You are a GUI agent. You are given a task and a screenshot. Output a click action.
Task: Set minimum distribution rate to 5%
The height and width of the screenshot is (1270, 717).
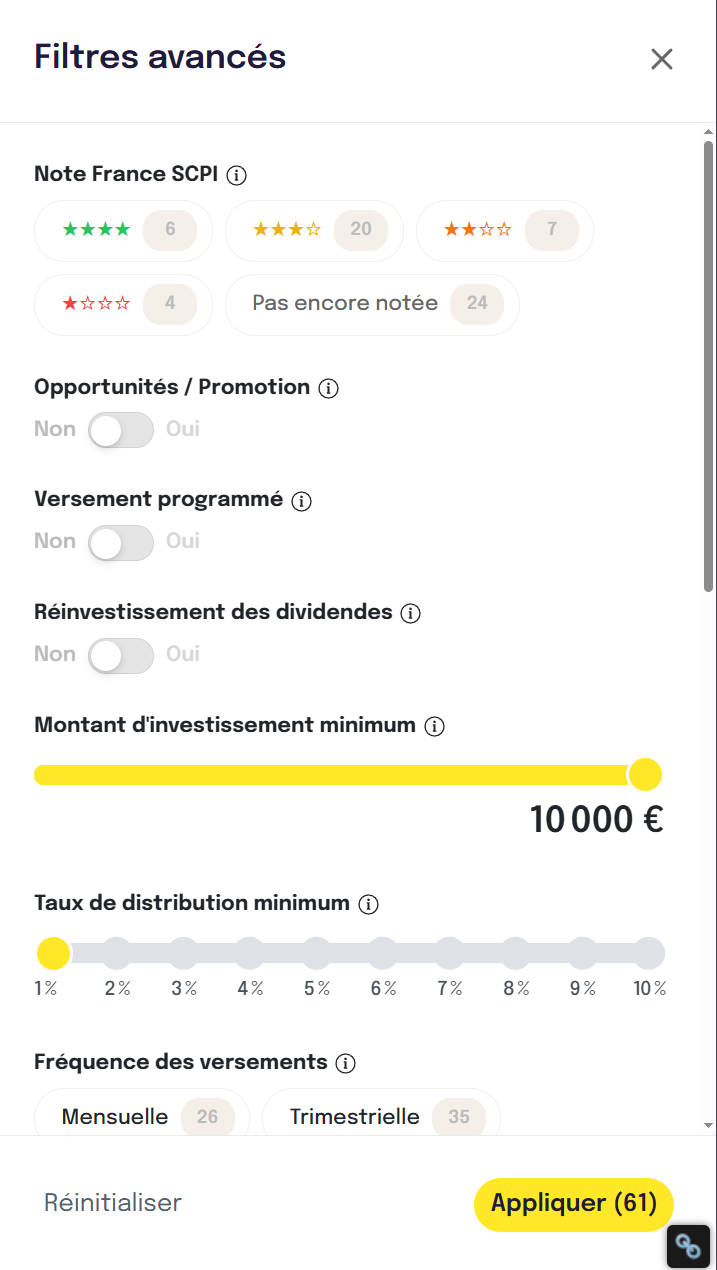317,953
